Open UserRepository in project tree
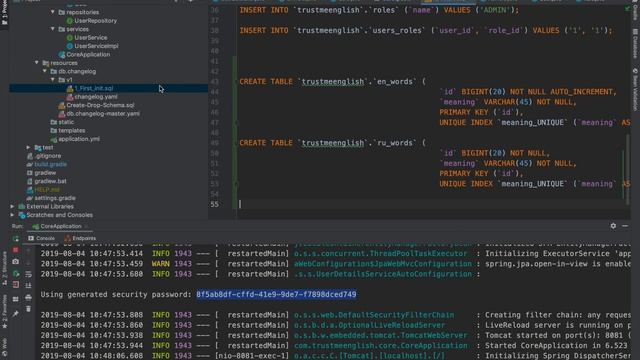 click(x=92, y=20)
